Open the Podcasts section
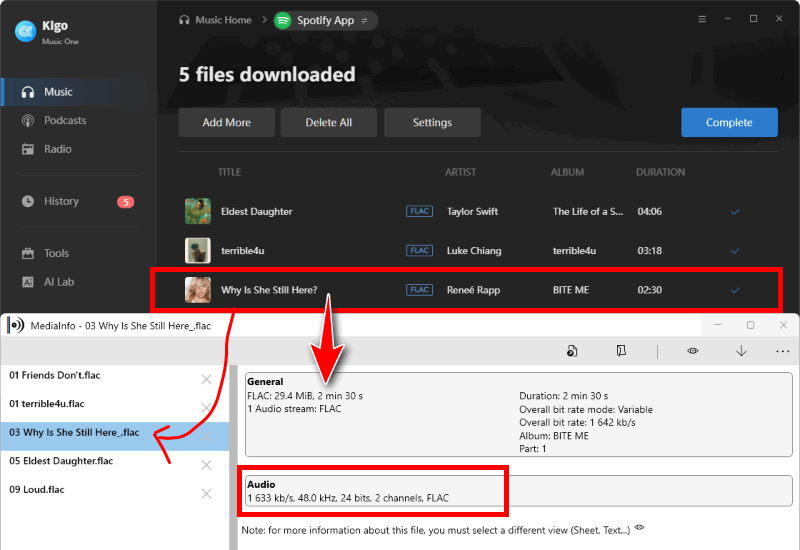 [65, 120]
